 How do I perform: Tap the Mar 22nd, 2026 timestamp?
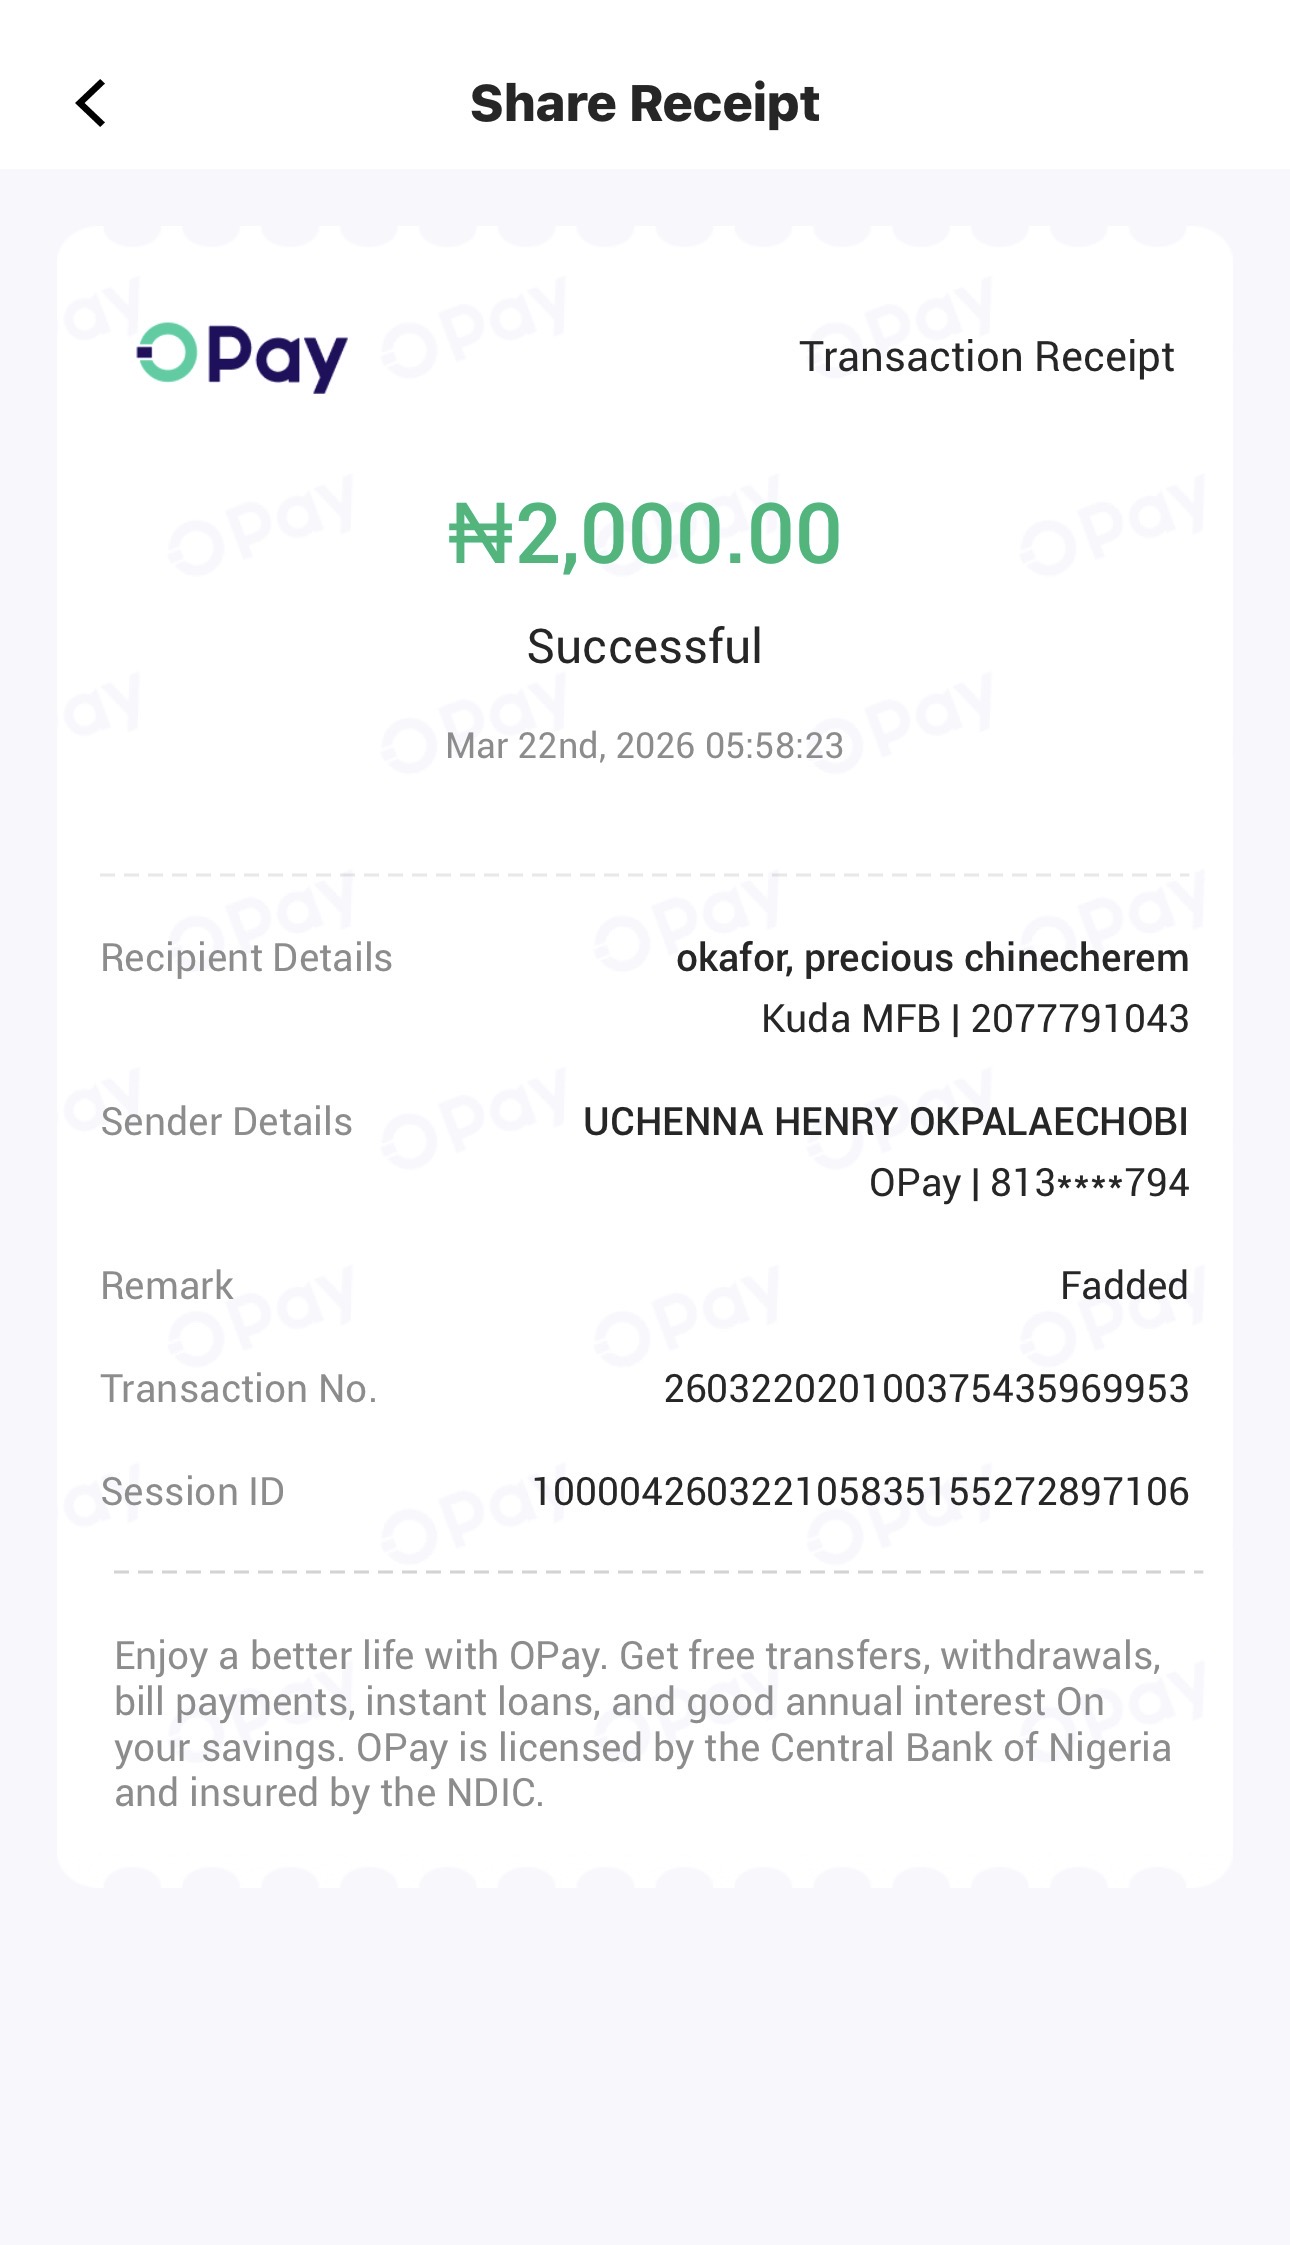pyautogui.click(x=644, y=746)
